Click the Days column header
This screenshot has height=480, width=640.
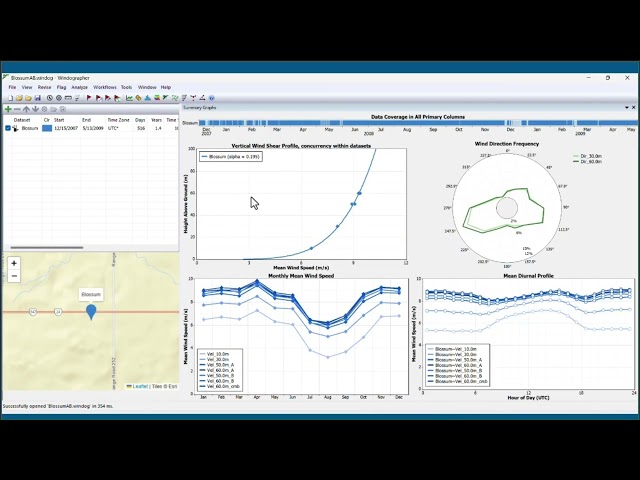click(140, 120)
